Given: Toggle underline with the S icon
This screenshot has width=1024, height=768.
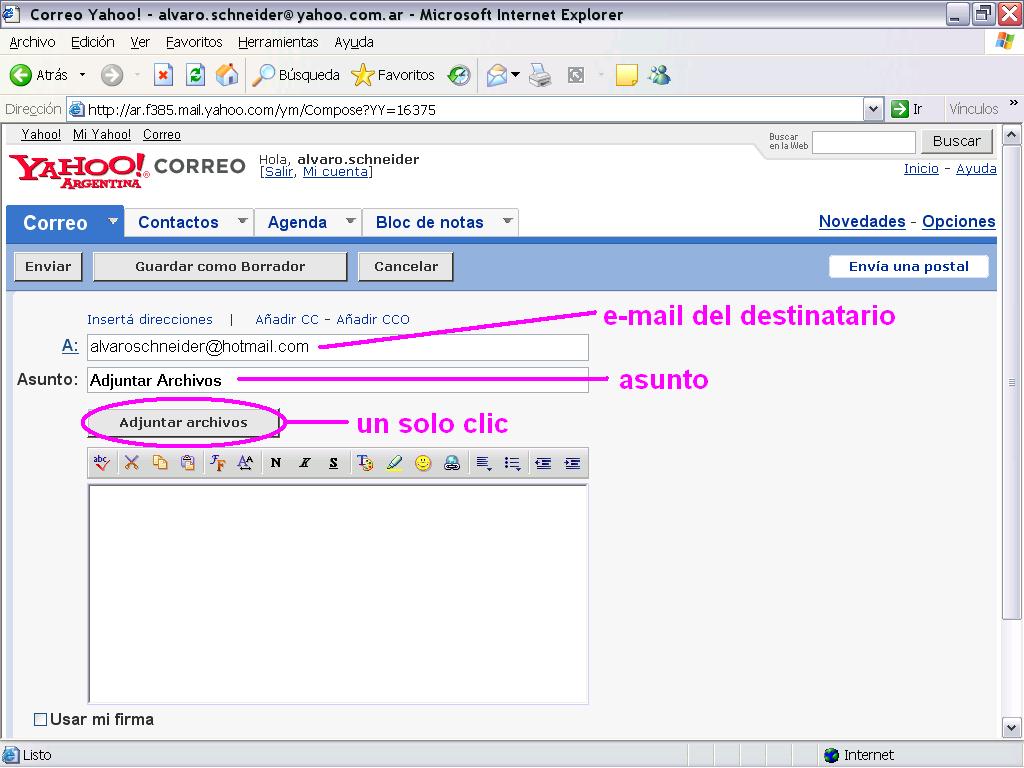Looking at the screenshot, I should click(x=333, y=463).
